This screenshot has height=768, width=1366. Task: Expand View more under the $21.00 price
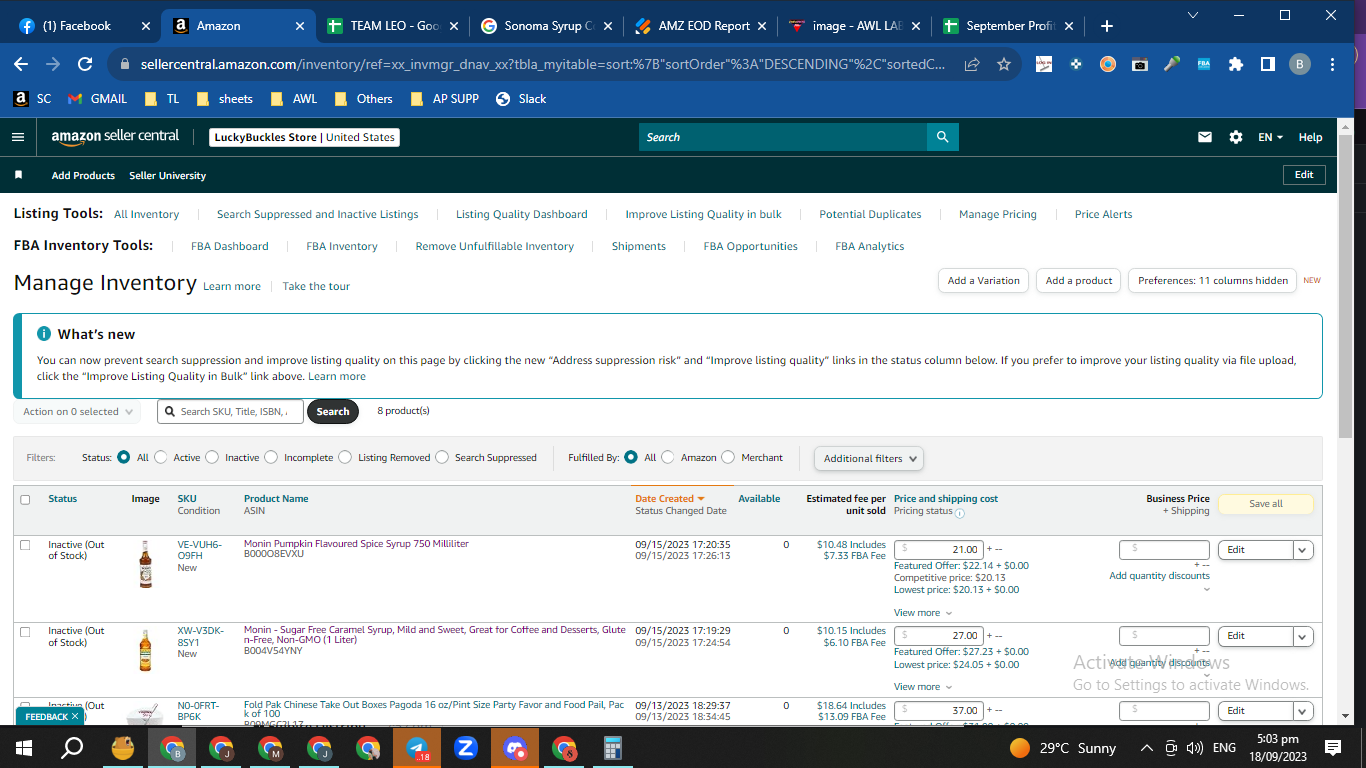tap(922, 613)
